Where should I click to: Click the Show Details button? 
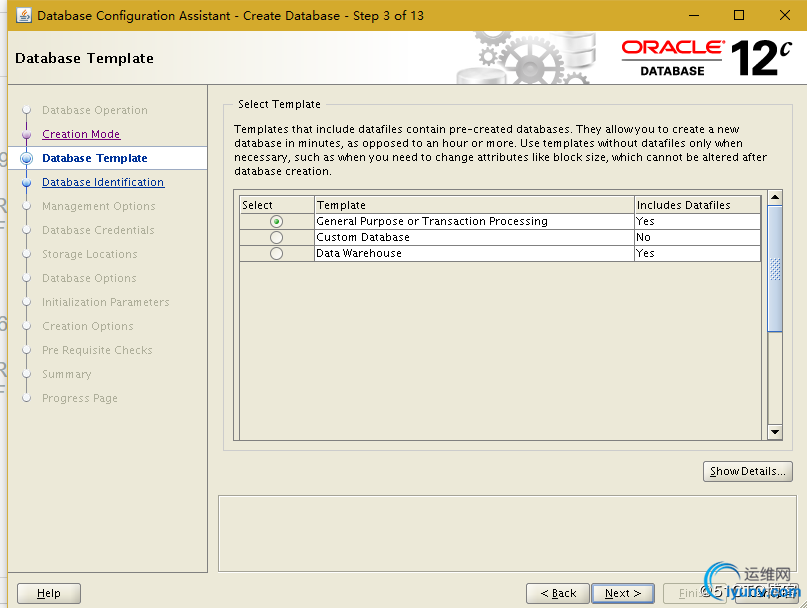[748, 471]
